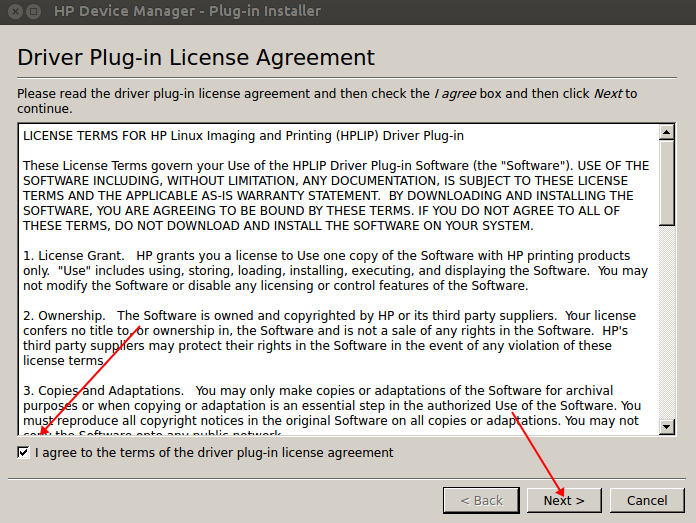Viewport: 696px width, 523px height.
Task: Click the license text scrollbar thumb
Action: [667, 183]
